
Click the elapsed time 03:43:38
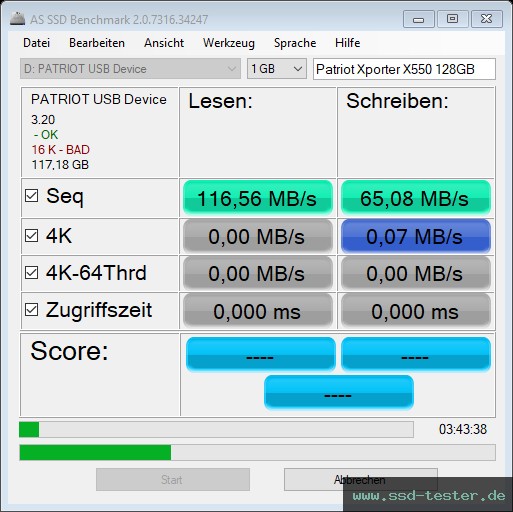pyautogui.click(x=463, y=429)
